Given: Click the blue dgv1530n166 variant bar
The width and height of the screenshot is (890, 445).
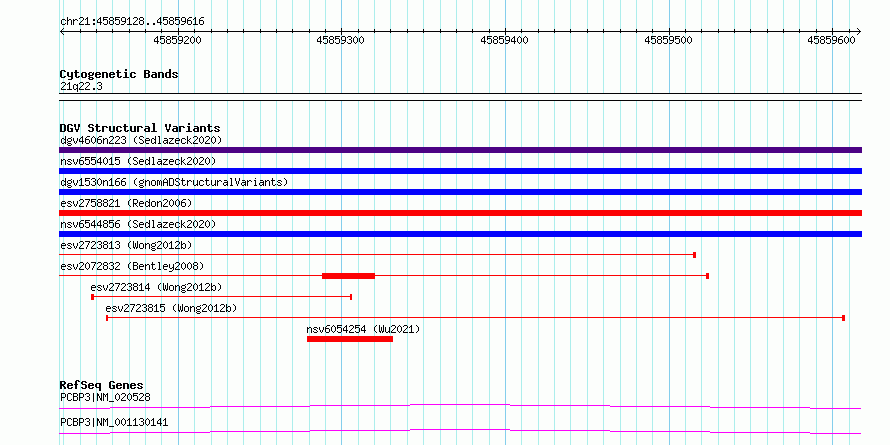Looking at the screenshot, I should [x=460, y=192].
